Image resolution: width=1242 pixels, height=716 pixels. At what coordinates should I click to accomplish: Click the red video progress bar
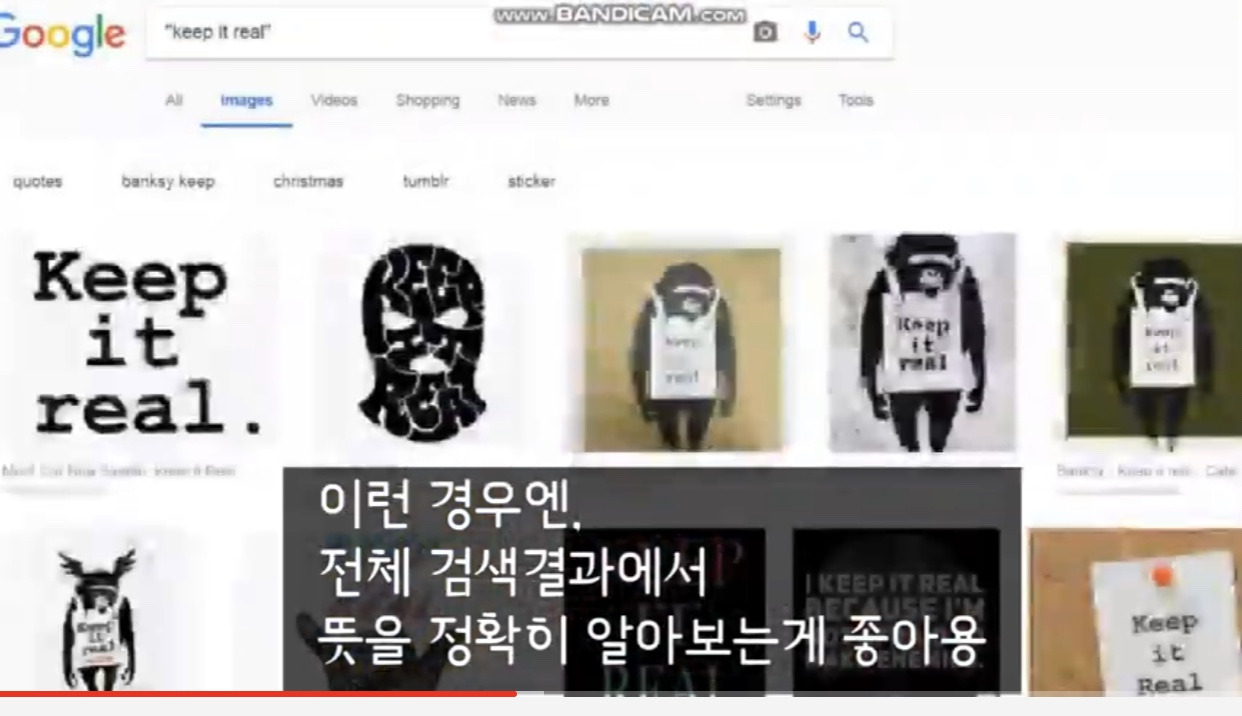click(258, 693)
